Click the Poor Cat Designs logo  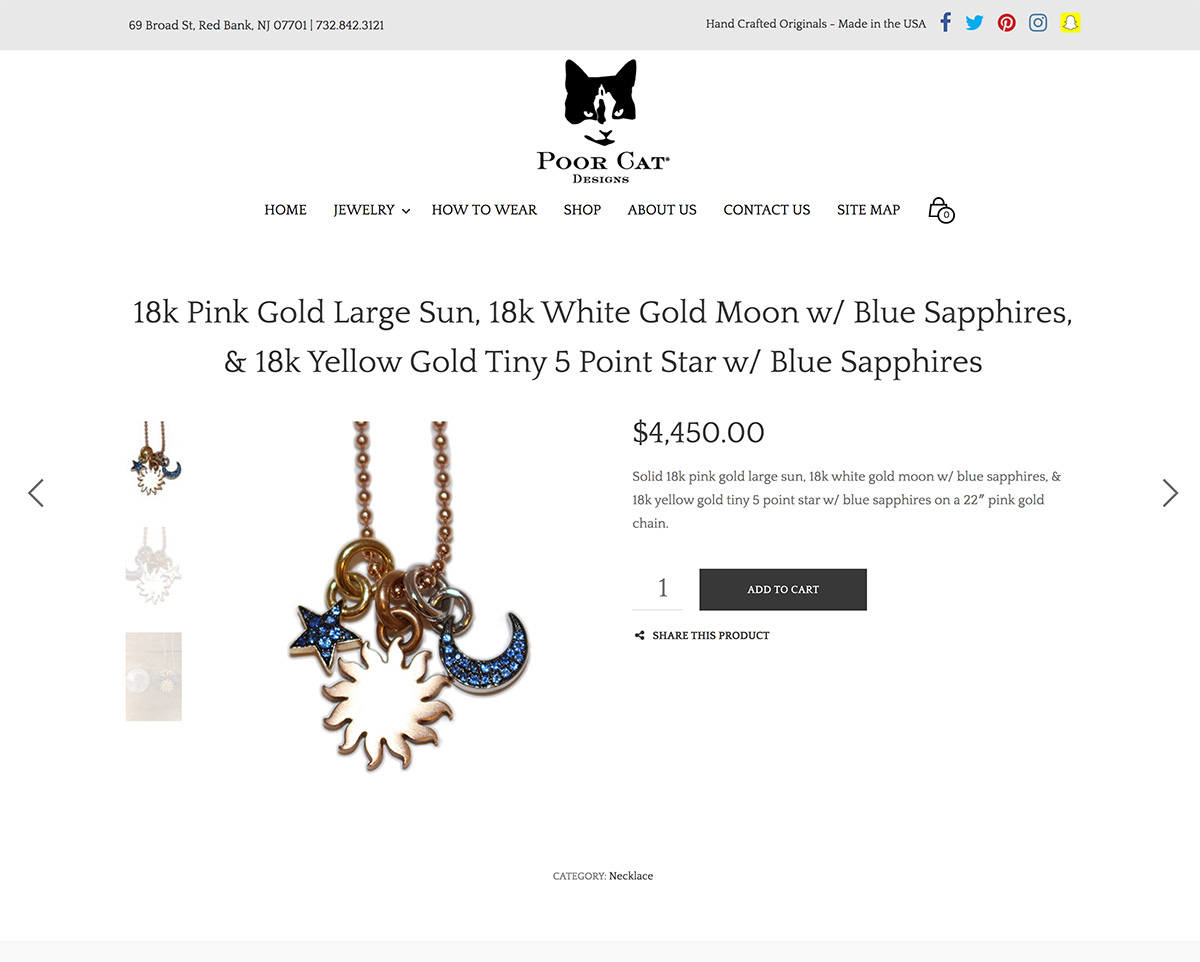602,121
